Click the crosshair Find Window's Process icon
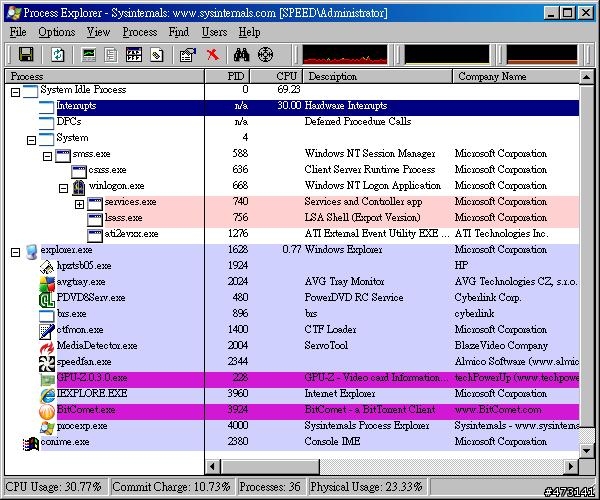This screenshot has height=500, width=600. coord(265,54)
